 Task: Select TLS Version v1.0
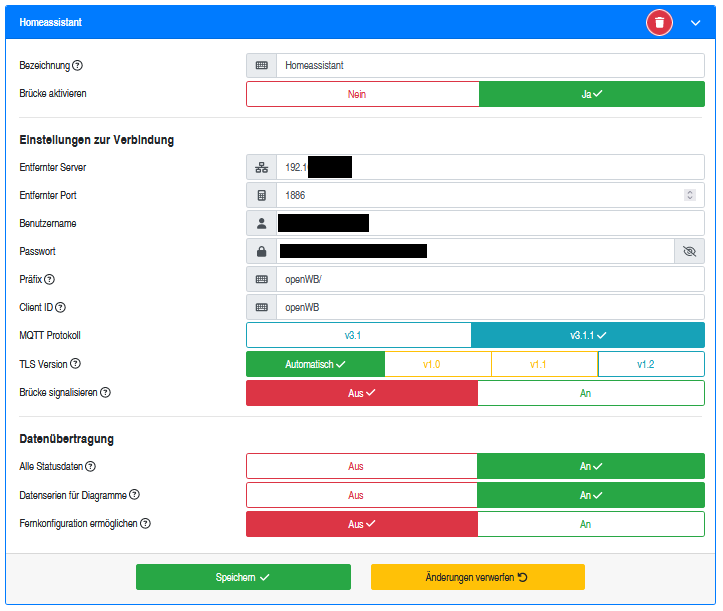(438, 364)
